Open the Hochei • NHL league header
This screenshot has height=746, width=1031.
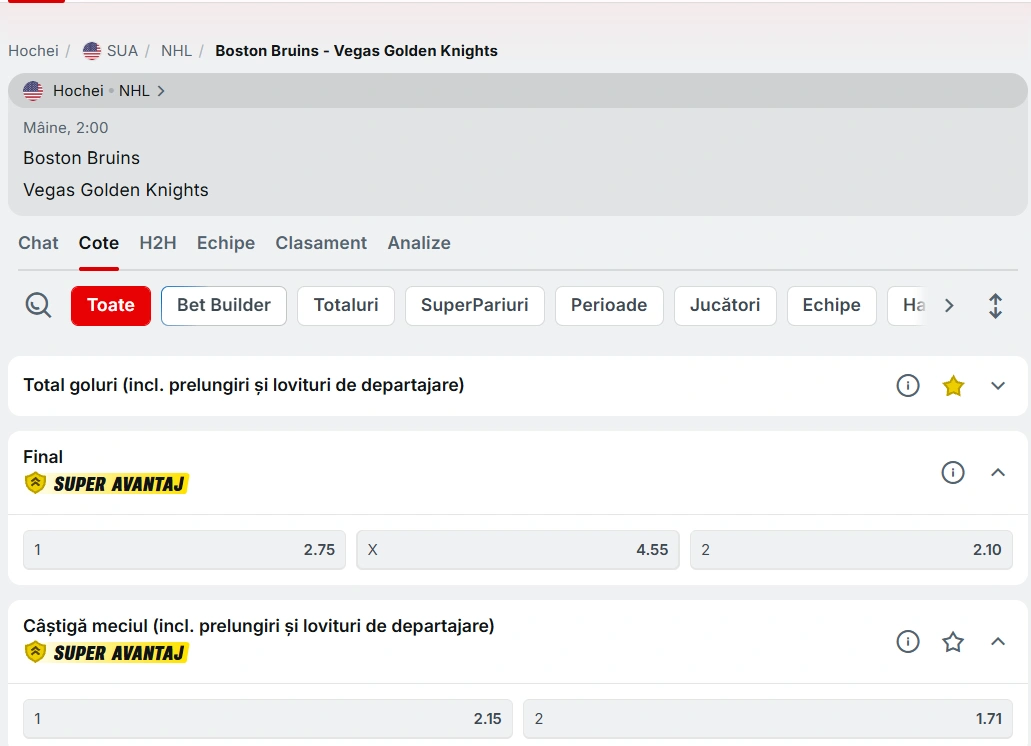tap(95, 91)
